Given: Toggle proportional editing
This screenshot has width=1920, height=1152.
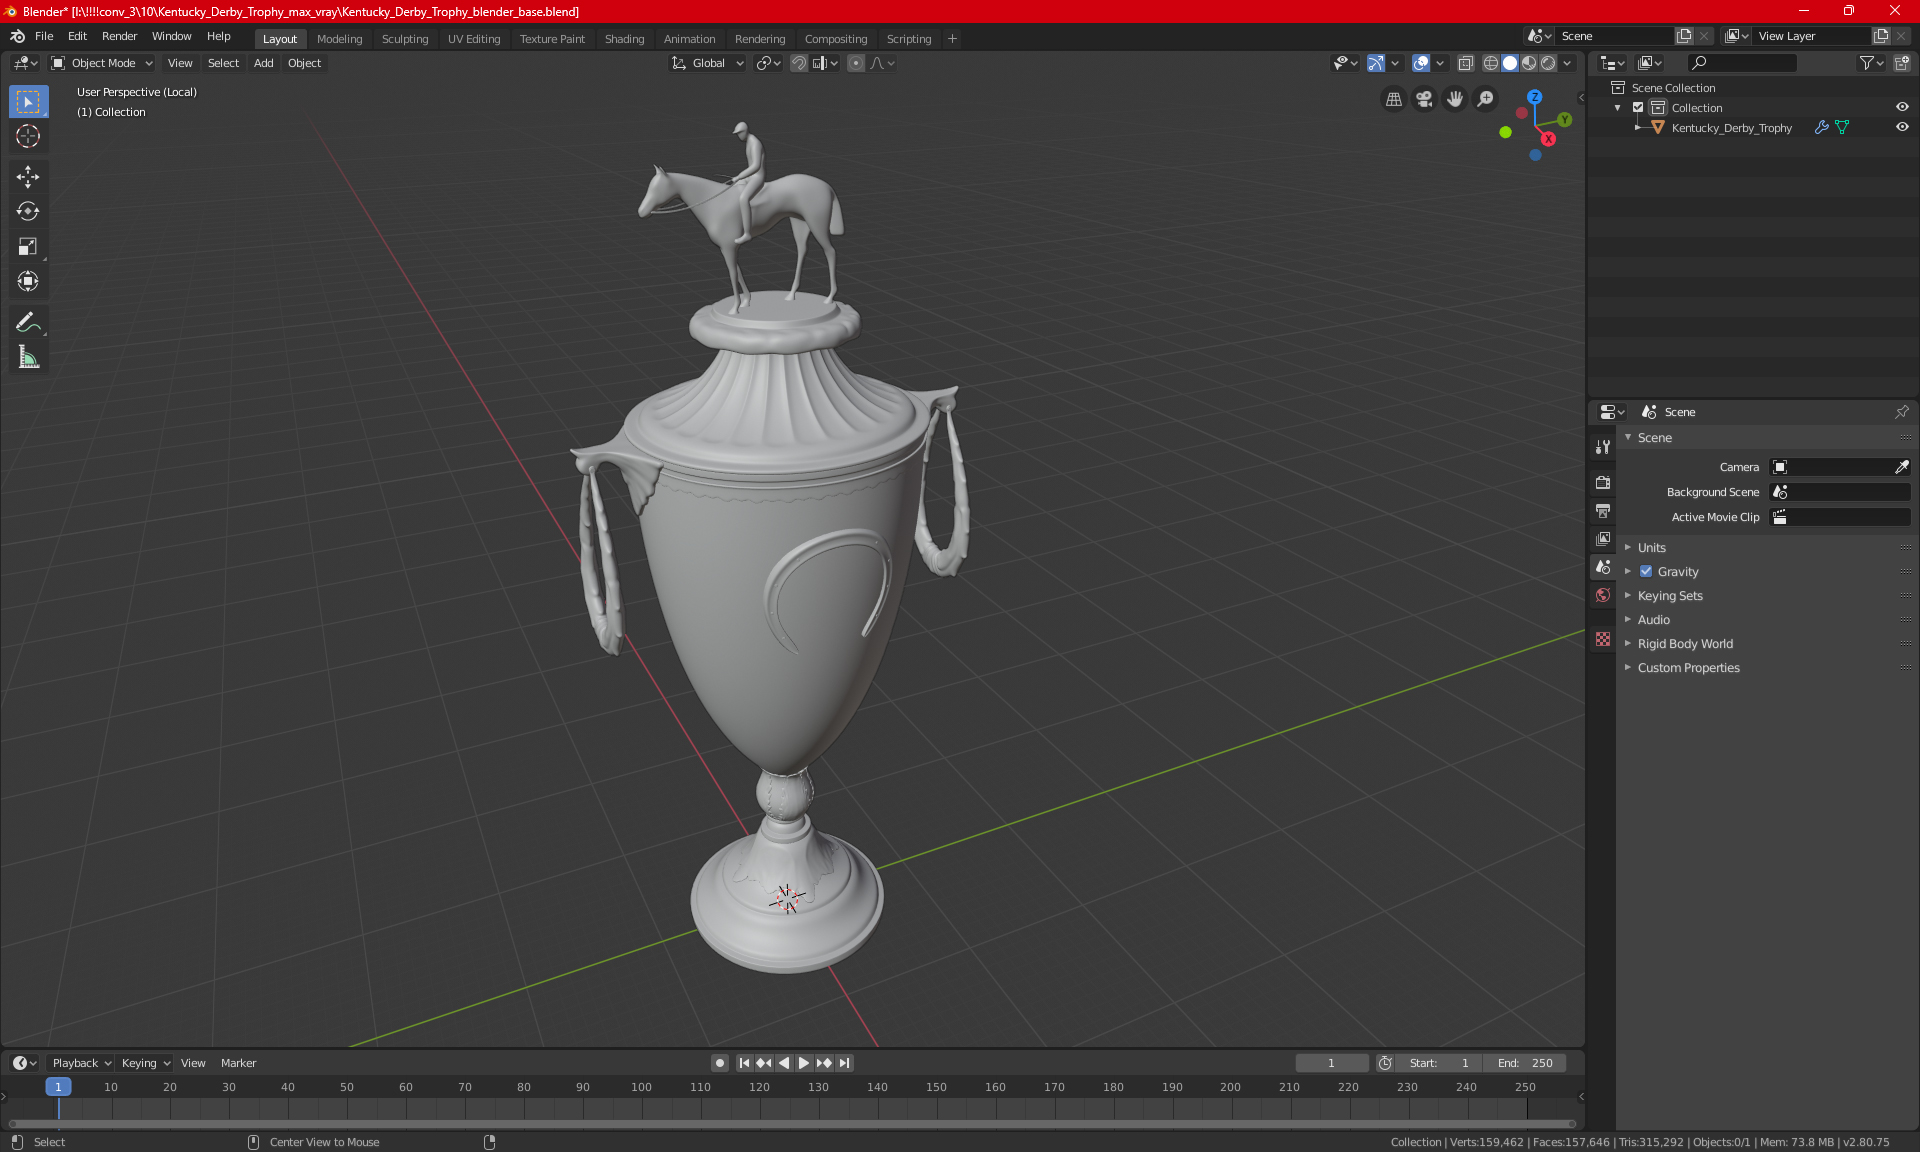Looking at the screenshot, I should (x=856, y=63).
